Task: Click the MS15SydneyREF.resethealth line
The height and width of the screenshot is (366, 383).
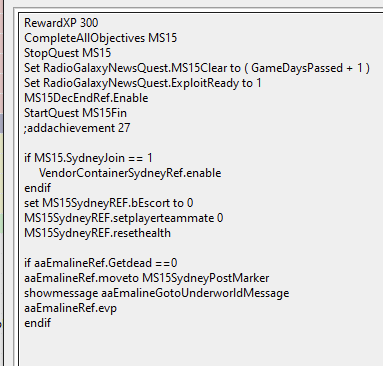Action: 97,233
